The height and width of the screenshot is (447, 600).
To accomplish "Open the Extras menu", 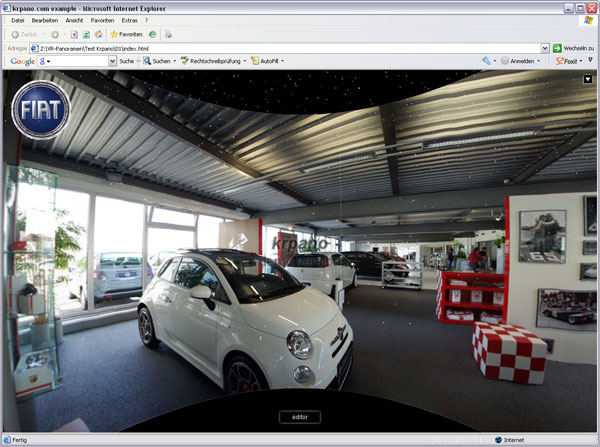I will (130, 20).
